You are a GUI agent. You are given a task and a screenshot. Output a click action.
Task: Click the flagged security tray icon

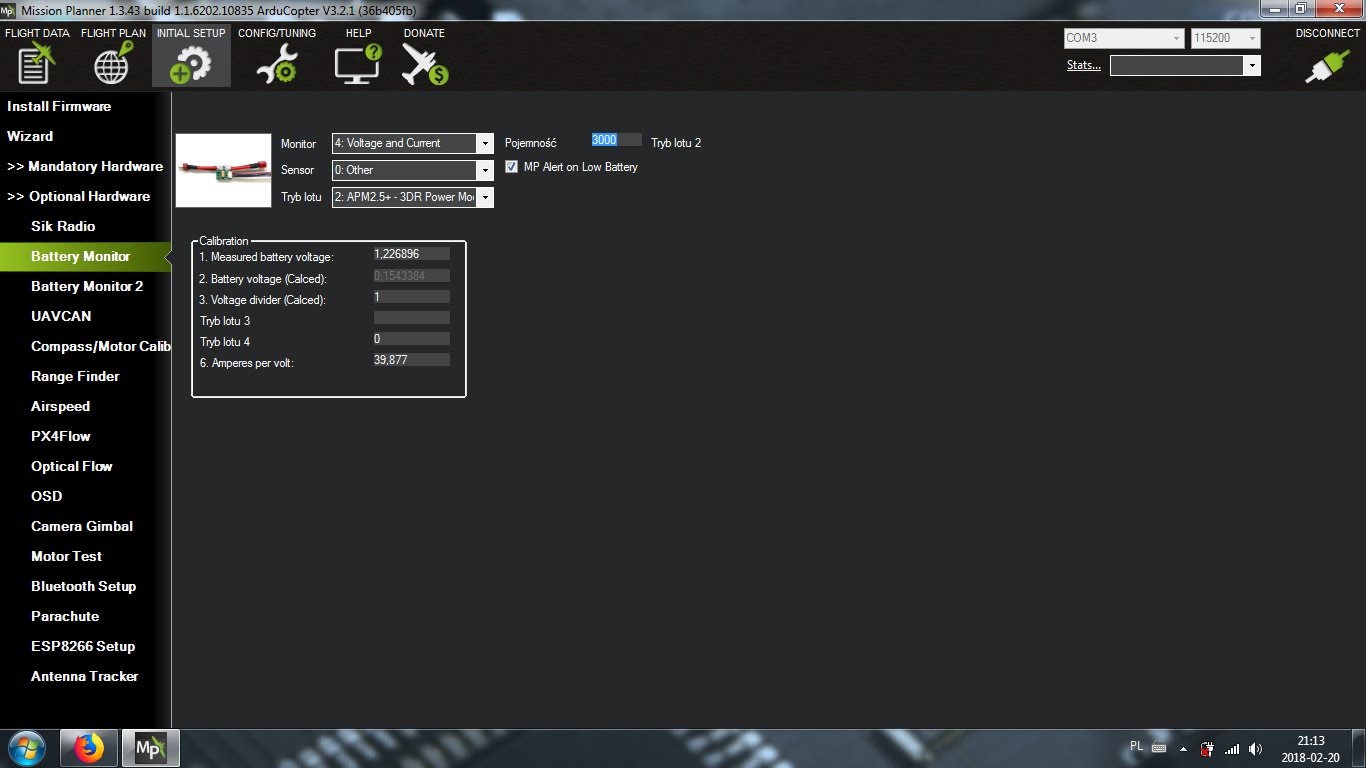click(1207, 748)
